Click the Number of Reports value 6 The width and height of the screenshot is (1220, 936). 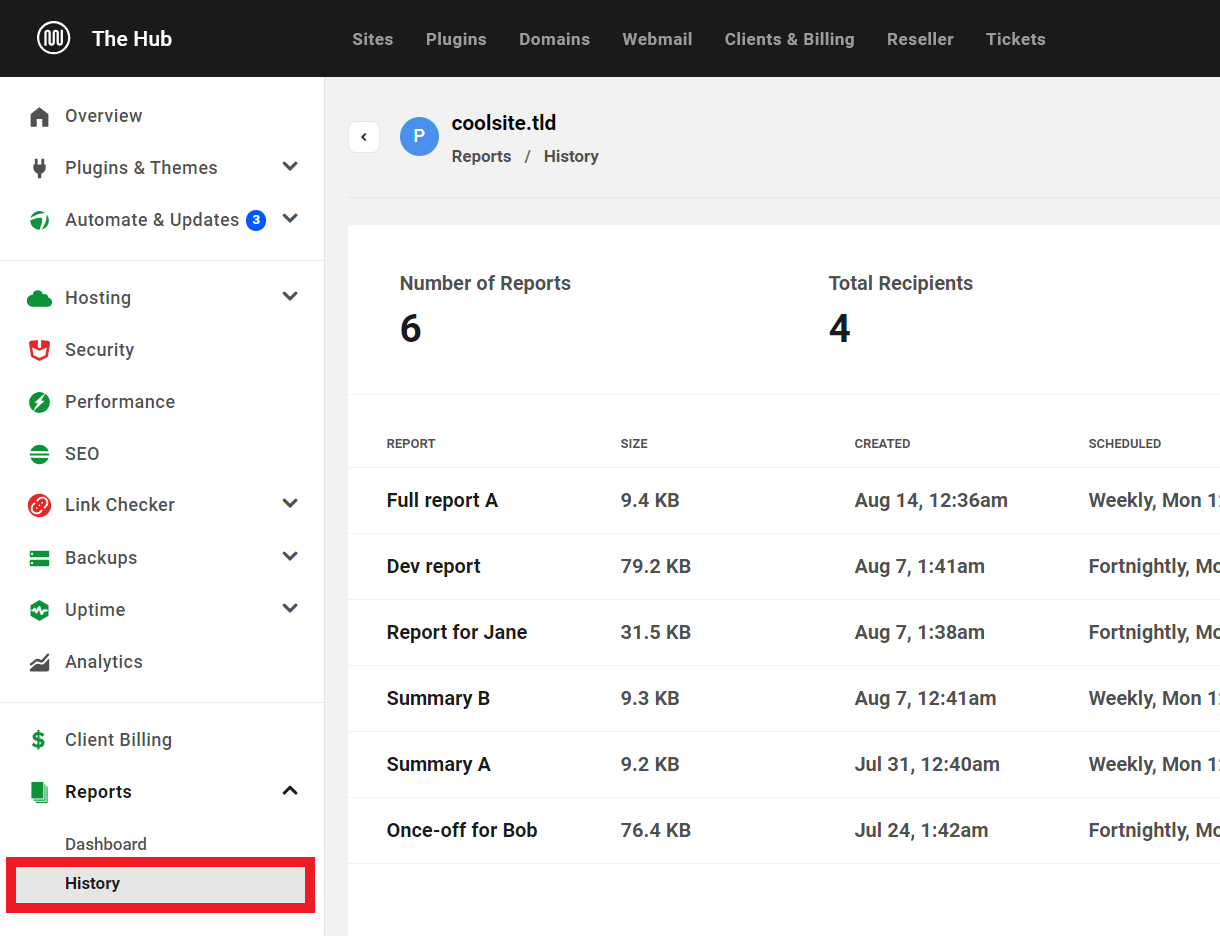point(411,328)
